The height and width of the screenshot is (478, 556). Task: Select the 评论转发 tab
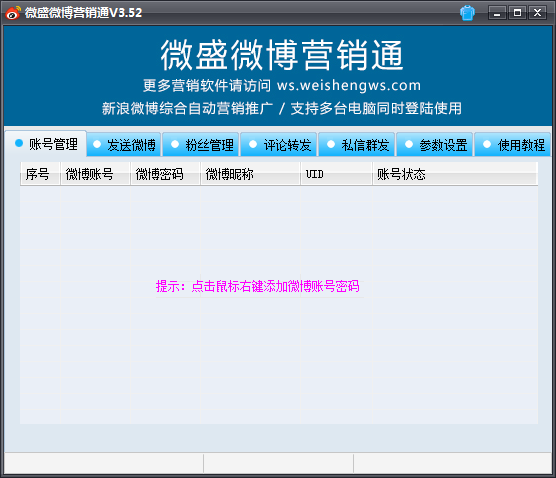280,145
